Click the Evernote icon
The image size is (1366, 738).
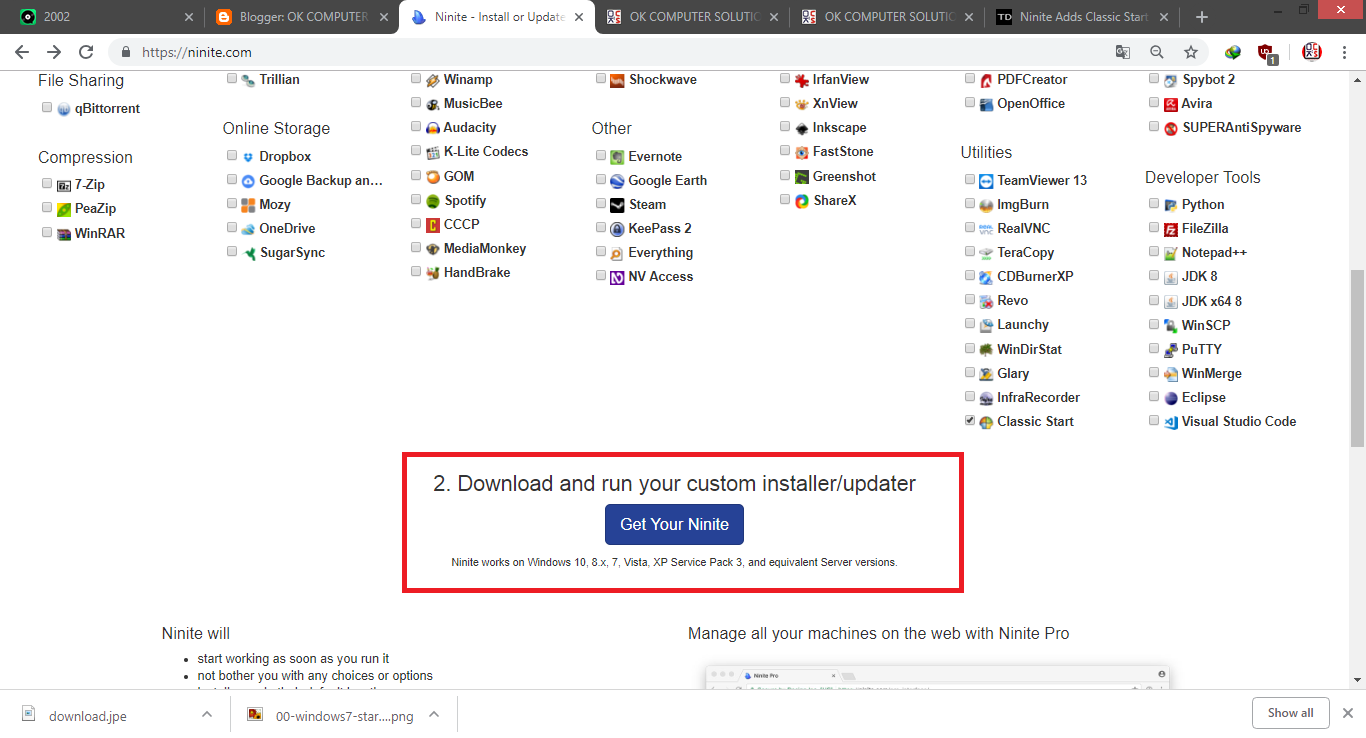[x=617, y=157]
